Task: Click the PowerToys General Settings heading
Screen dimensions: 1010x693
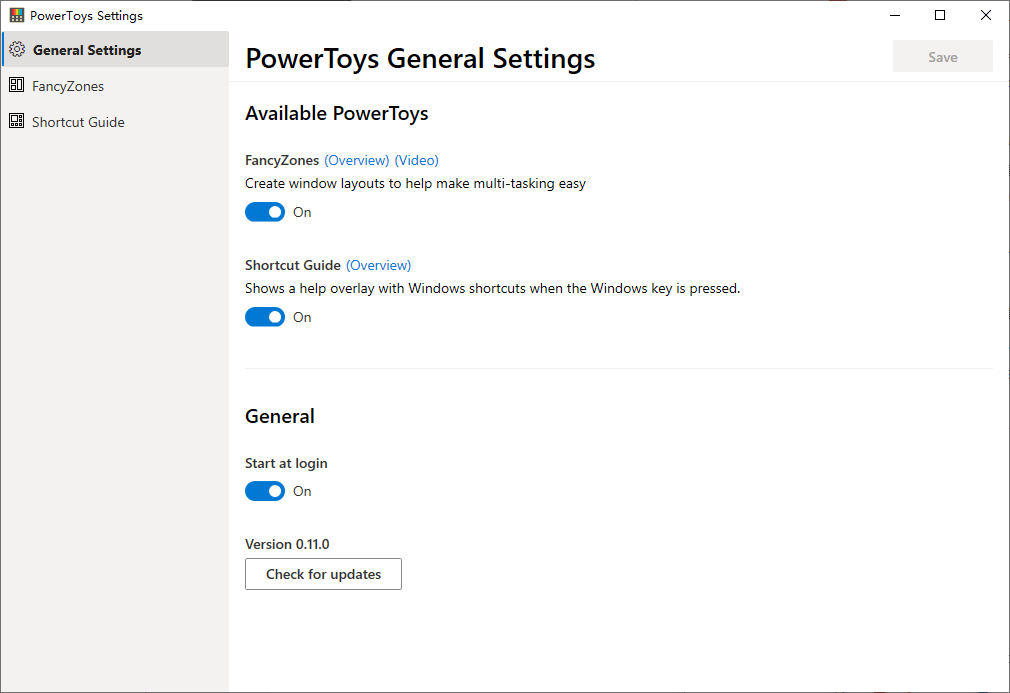Action: click(420, 58)
